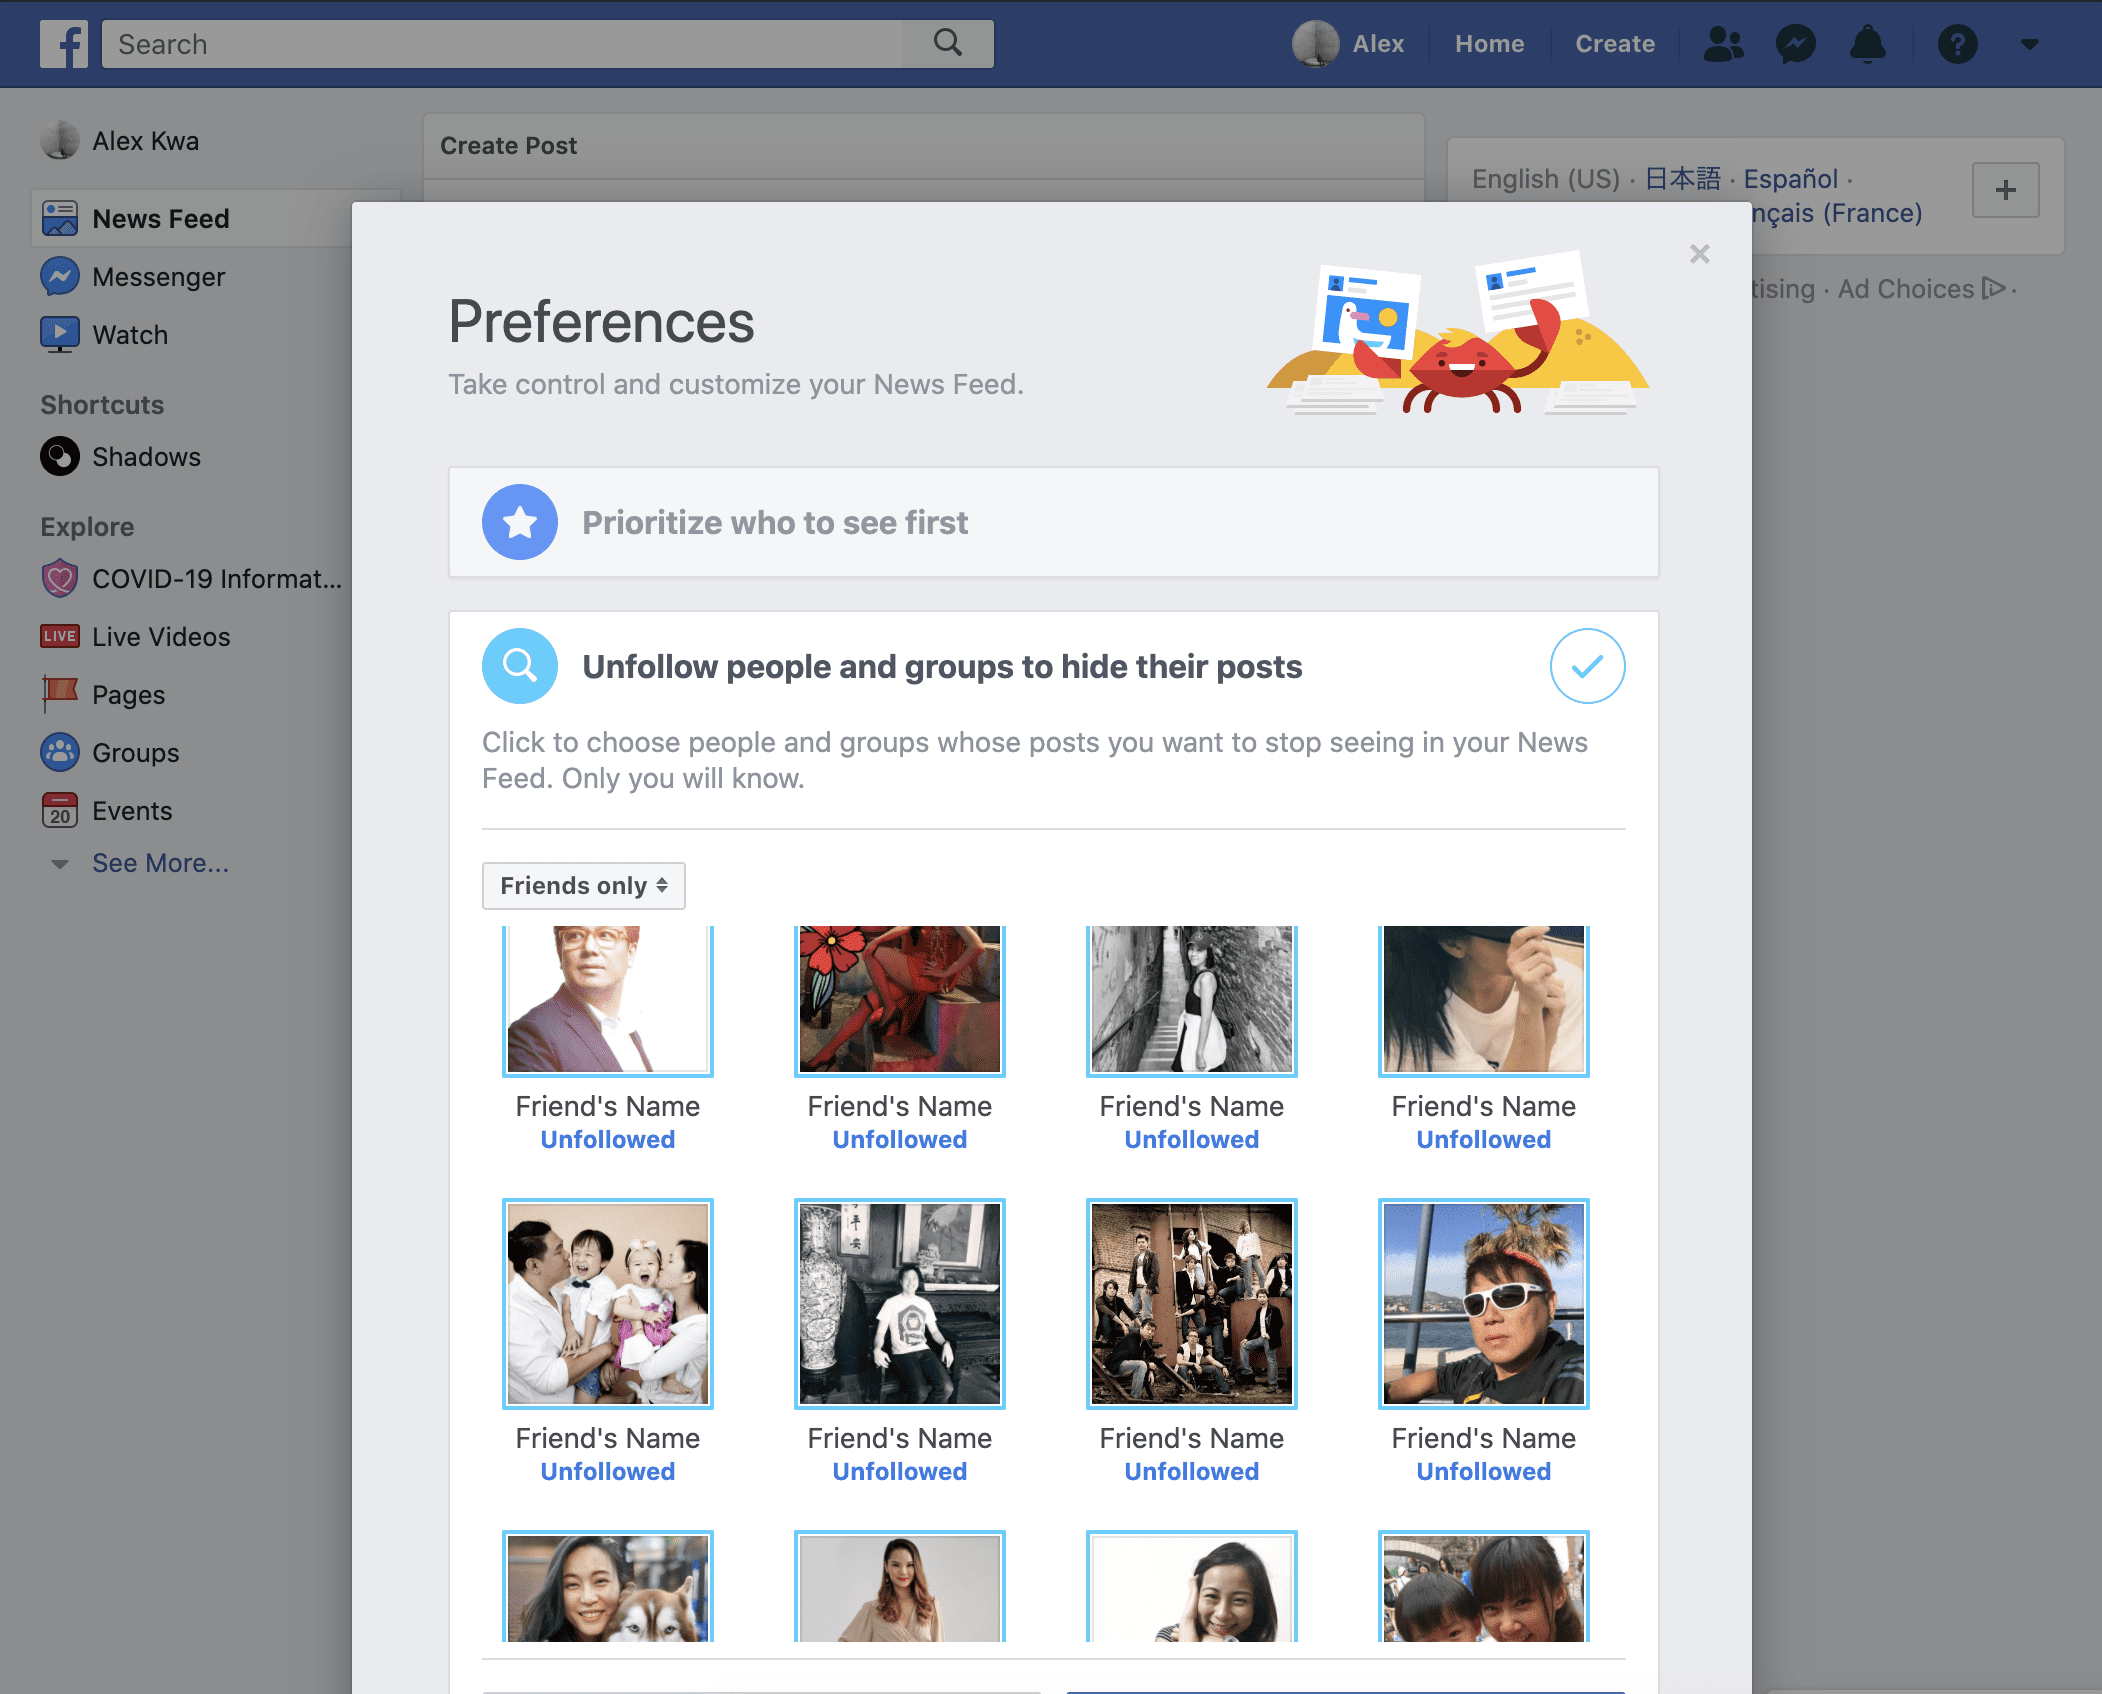Click inside the Search input field
2102x1694 pixels.
coord(502,44)
